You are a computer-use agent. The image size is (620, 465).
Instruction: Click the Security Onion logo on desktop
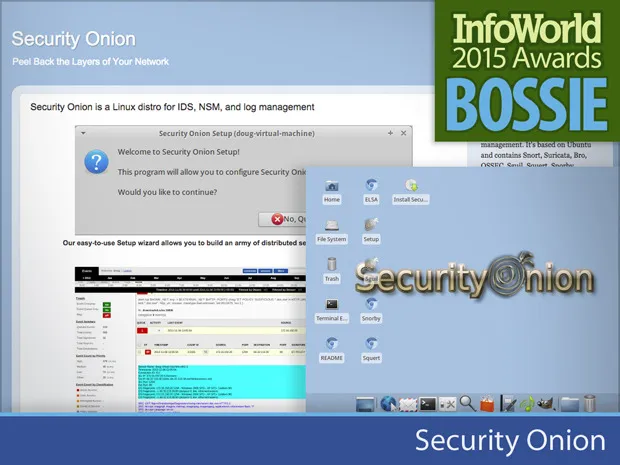[x=474, y=278]
